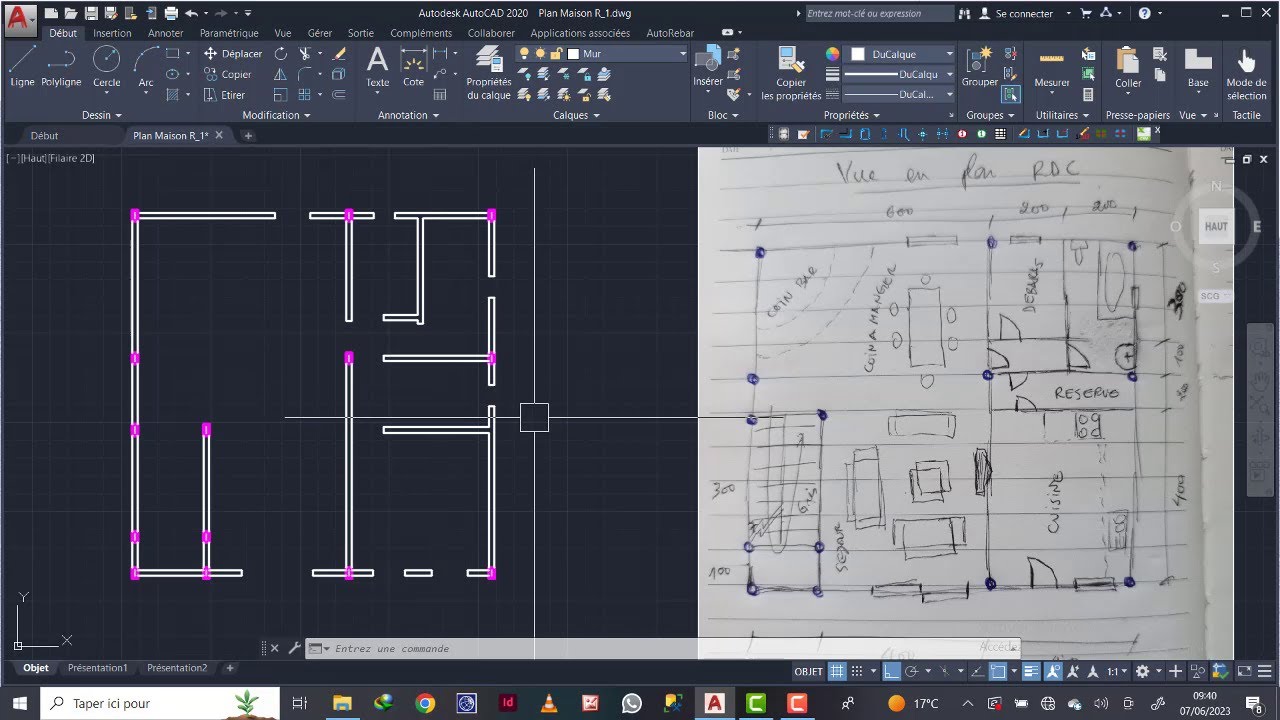Expand the Utilitaires panel dropdown
The height and width of the screenshot is (720, 1280).
1062,115
